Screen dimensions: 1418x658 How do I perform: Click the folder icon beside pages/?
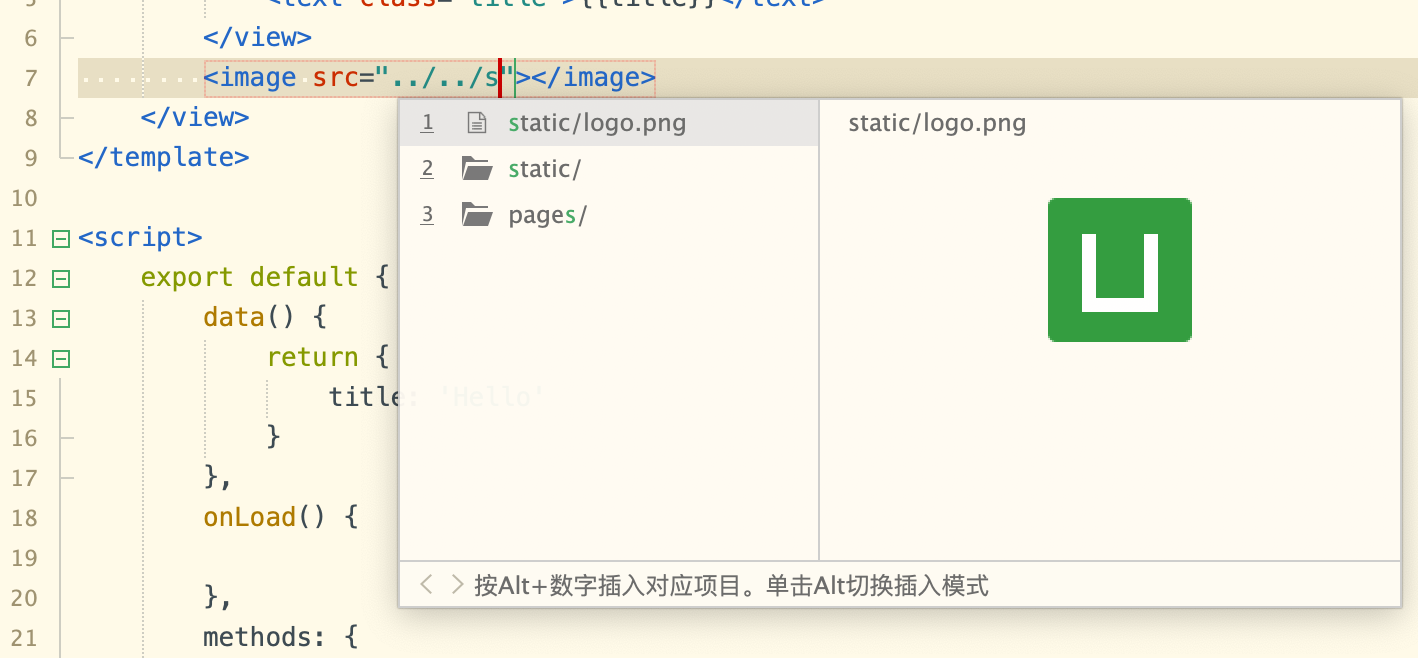pos(478,215)
